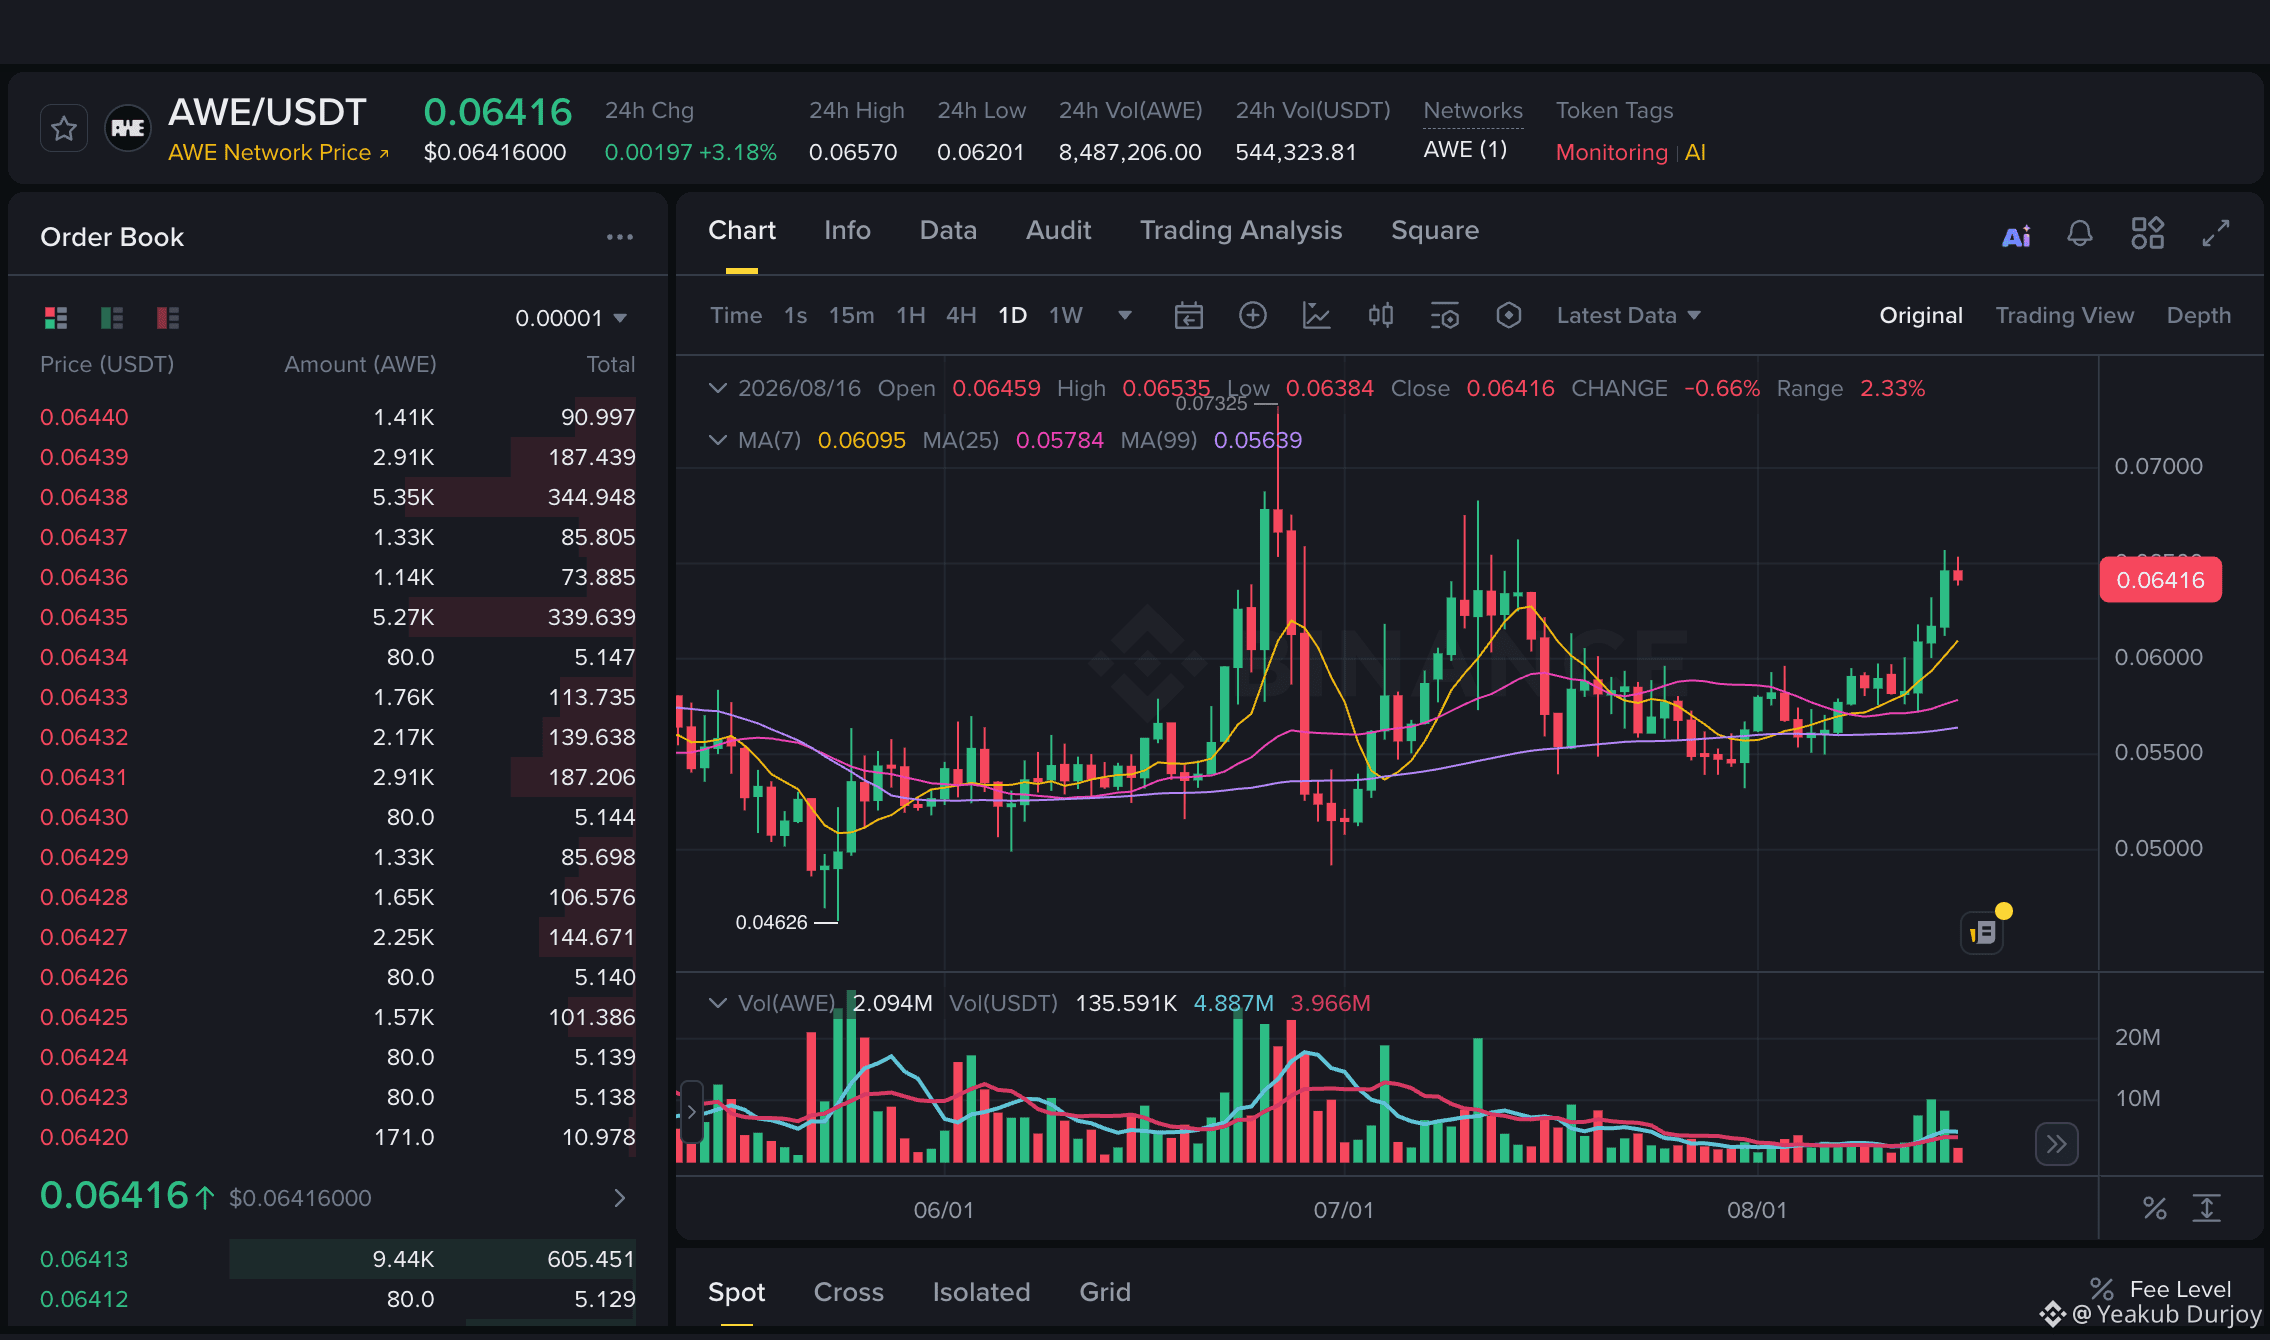The width and height of the screenshot is (2270, 1340).
Task: Switch to Trading View chart
Action: [2065, 316]
